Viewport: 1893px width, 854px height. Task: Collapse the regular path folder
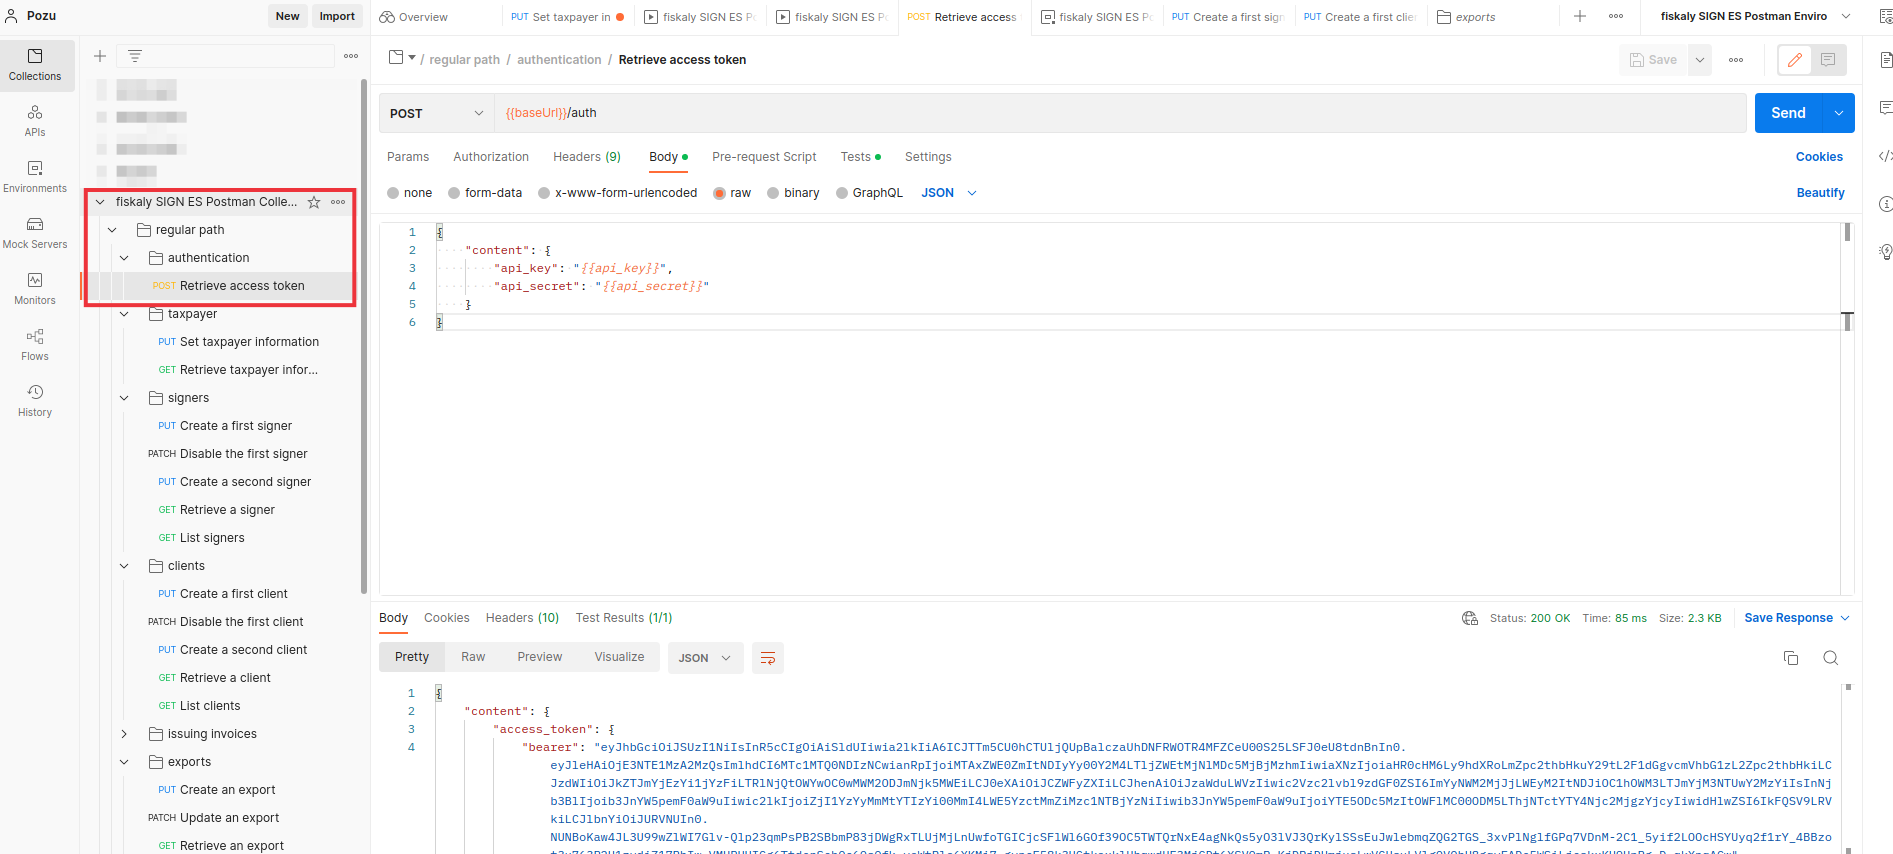point(112,230)
